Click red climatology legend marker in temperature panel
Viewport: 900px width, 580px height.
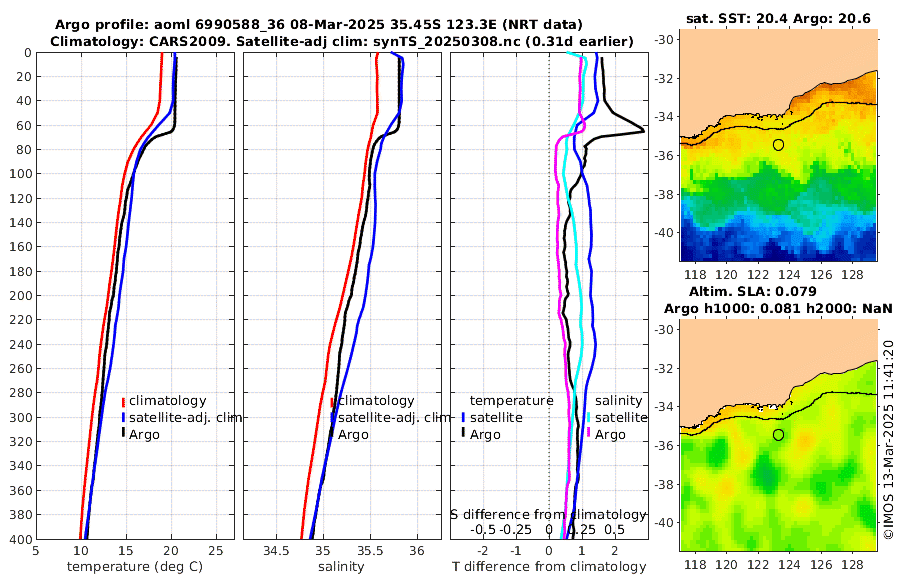coord(123,401)
